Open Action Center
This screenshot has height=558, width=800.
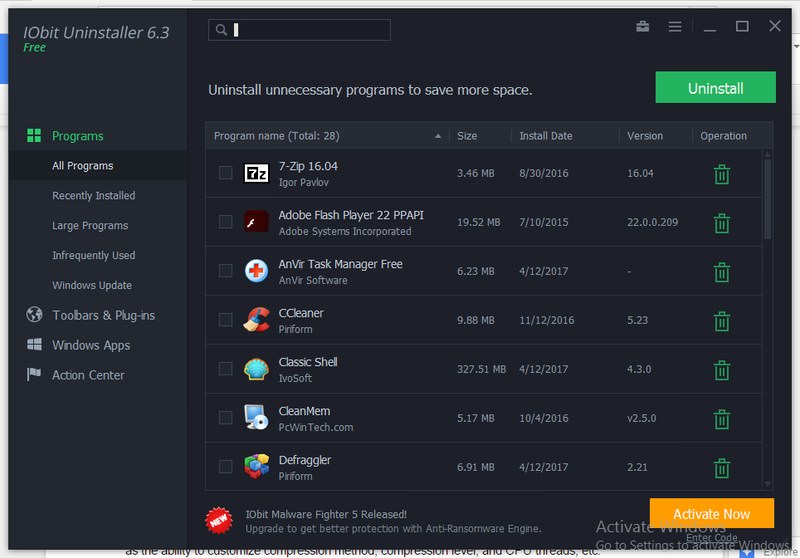[88, 375]
